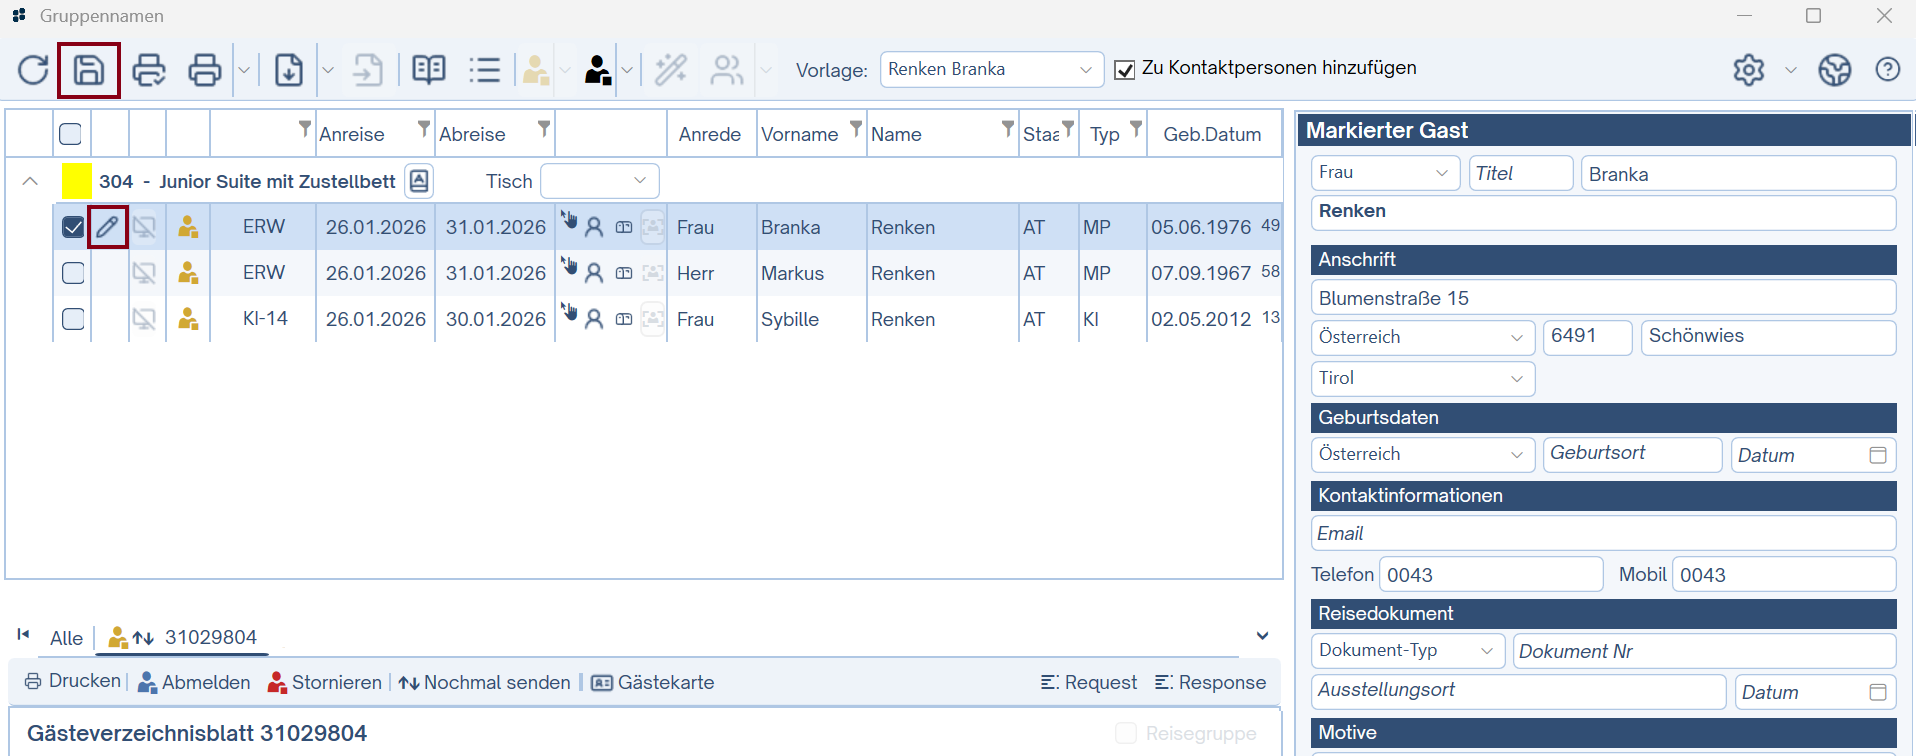Image resolution: width=1916 pixels, height=756 pixels.
Task: Click the yellow color swatch for room 304
Action: 76,181
